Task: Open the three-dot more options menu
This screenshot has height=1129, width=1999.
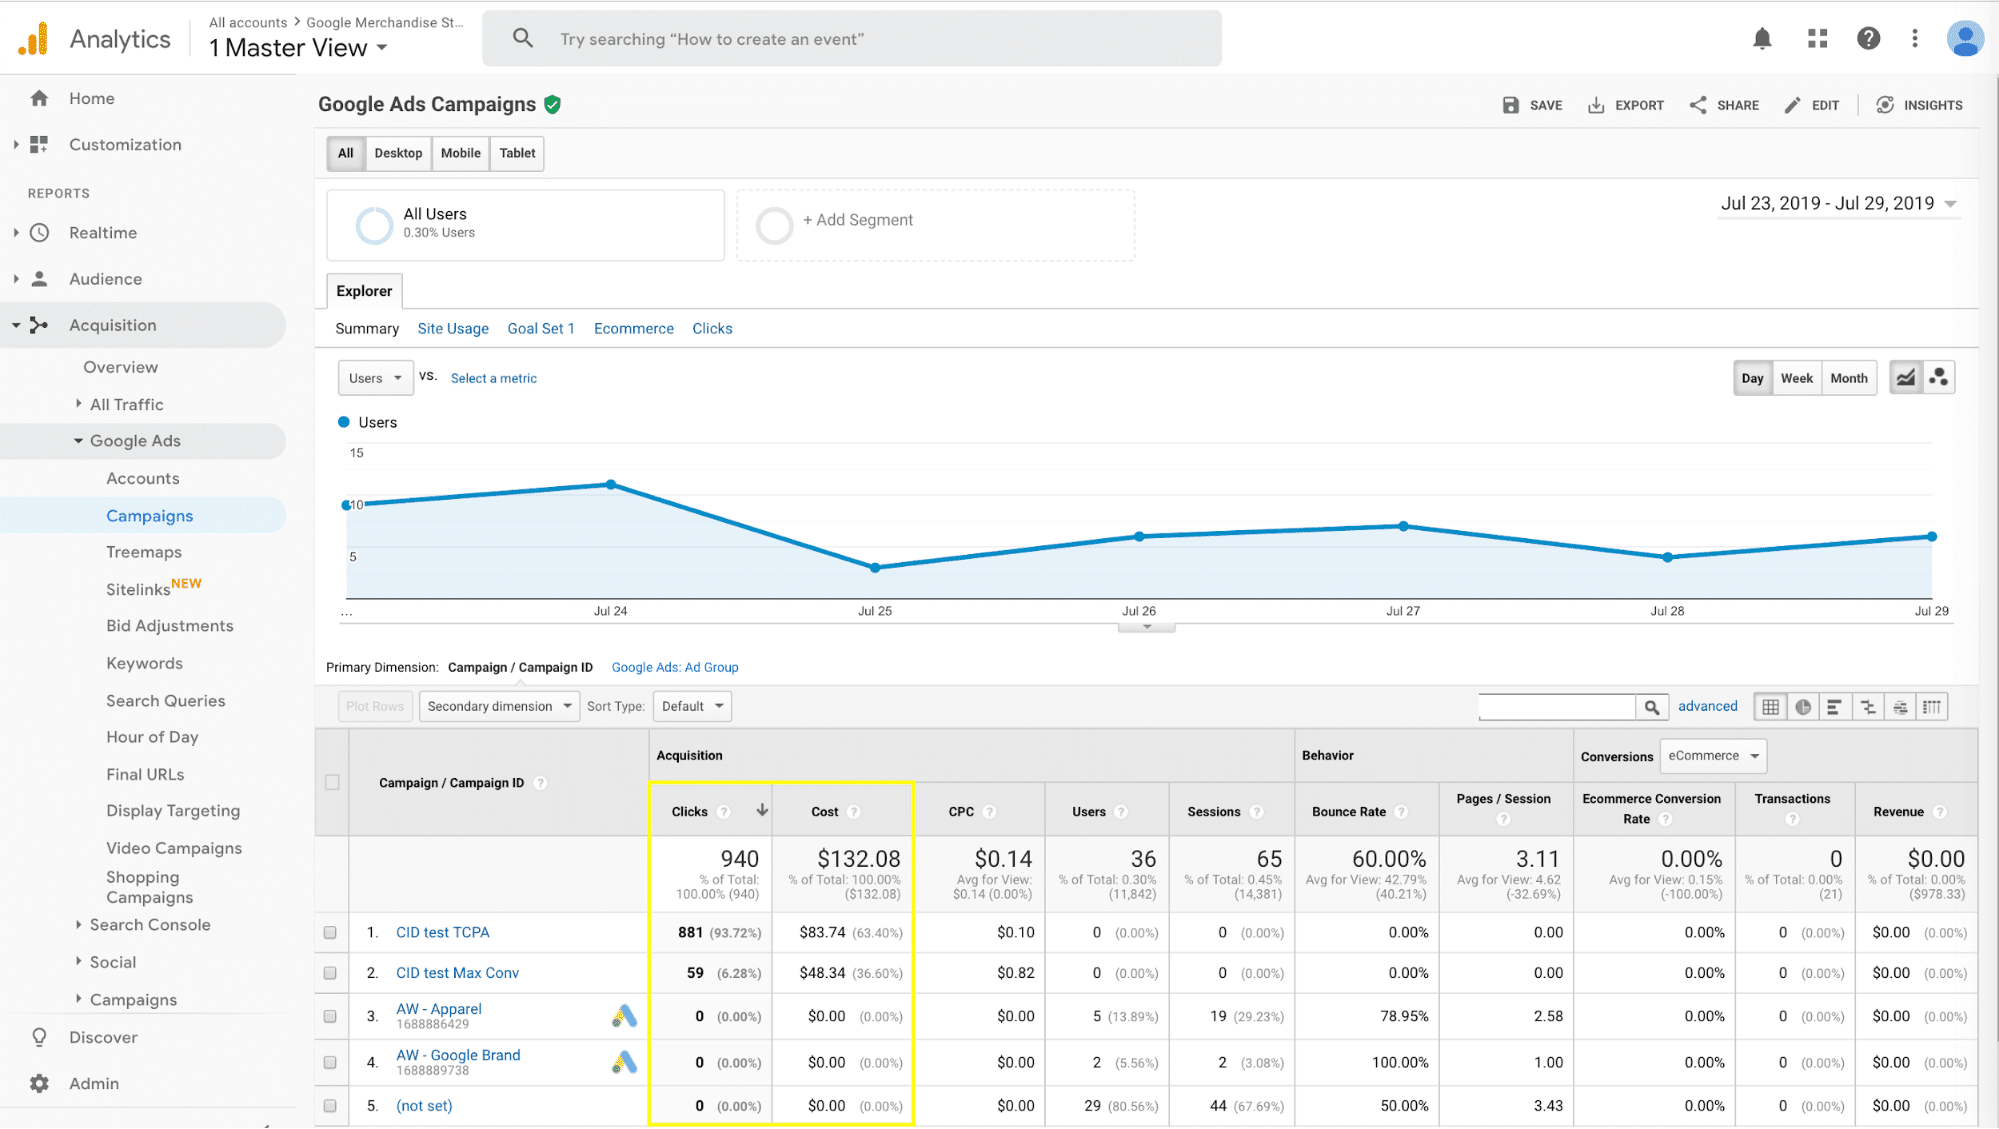Action: 1915,39
